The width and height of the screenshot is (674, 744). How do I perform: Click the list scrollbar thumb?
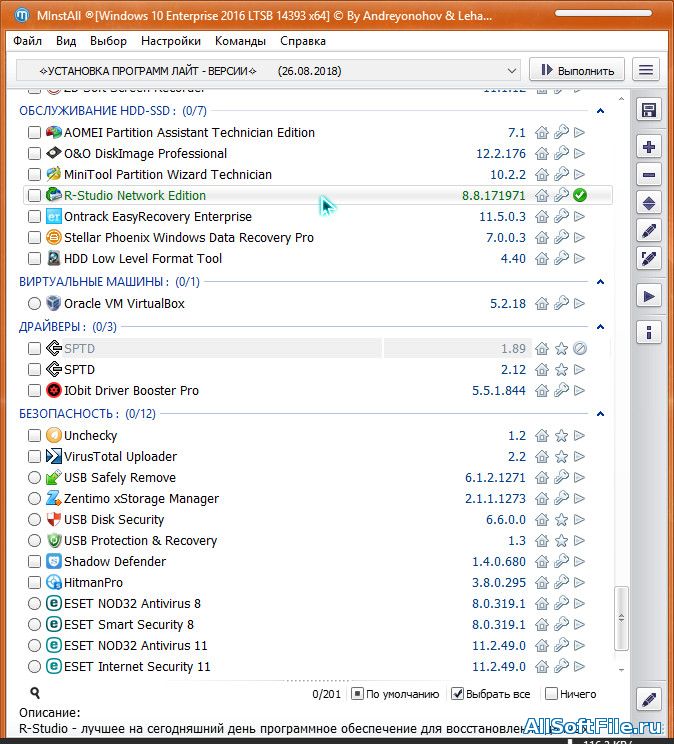[621, 618]
